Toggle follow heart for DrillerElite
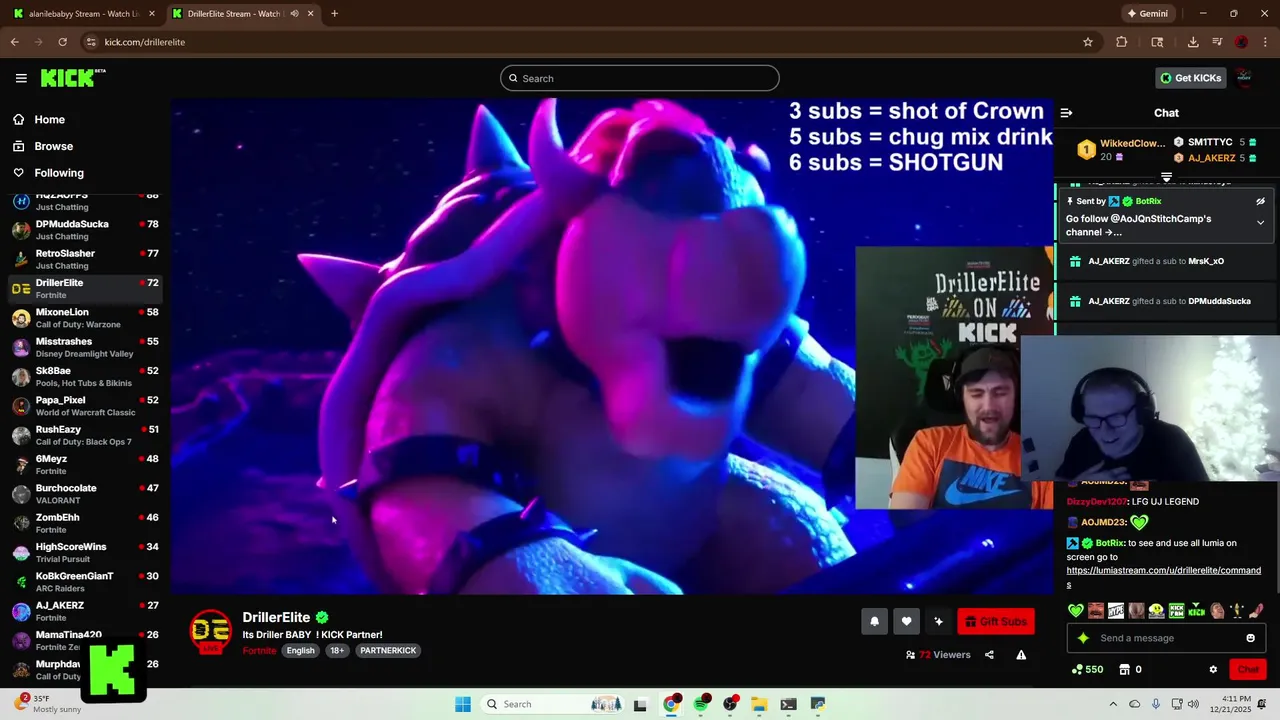The image size is (1280, 720). [x=906, y=621]
